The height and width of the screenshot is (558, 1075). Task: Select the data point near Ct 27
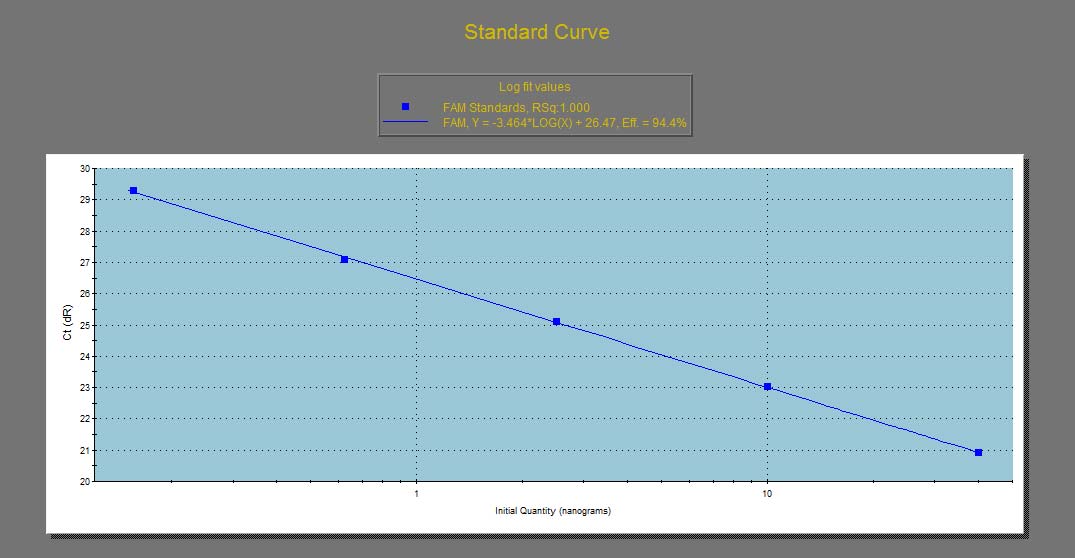click(x=344, y=259)
